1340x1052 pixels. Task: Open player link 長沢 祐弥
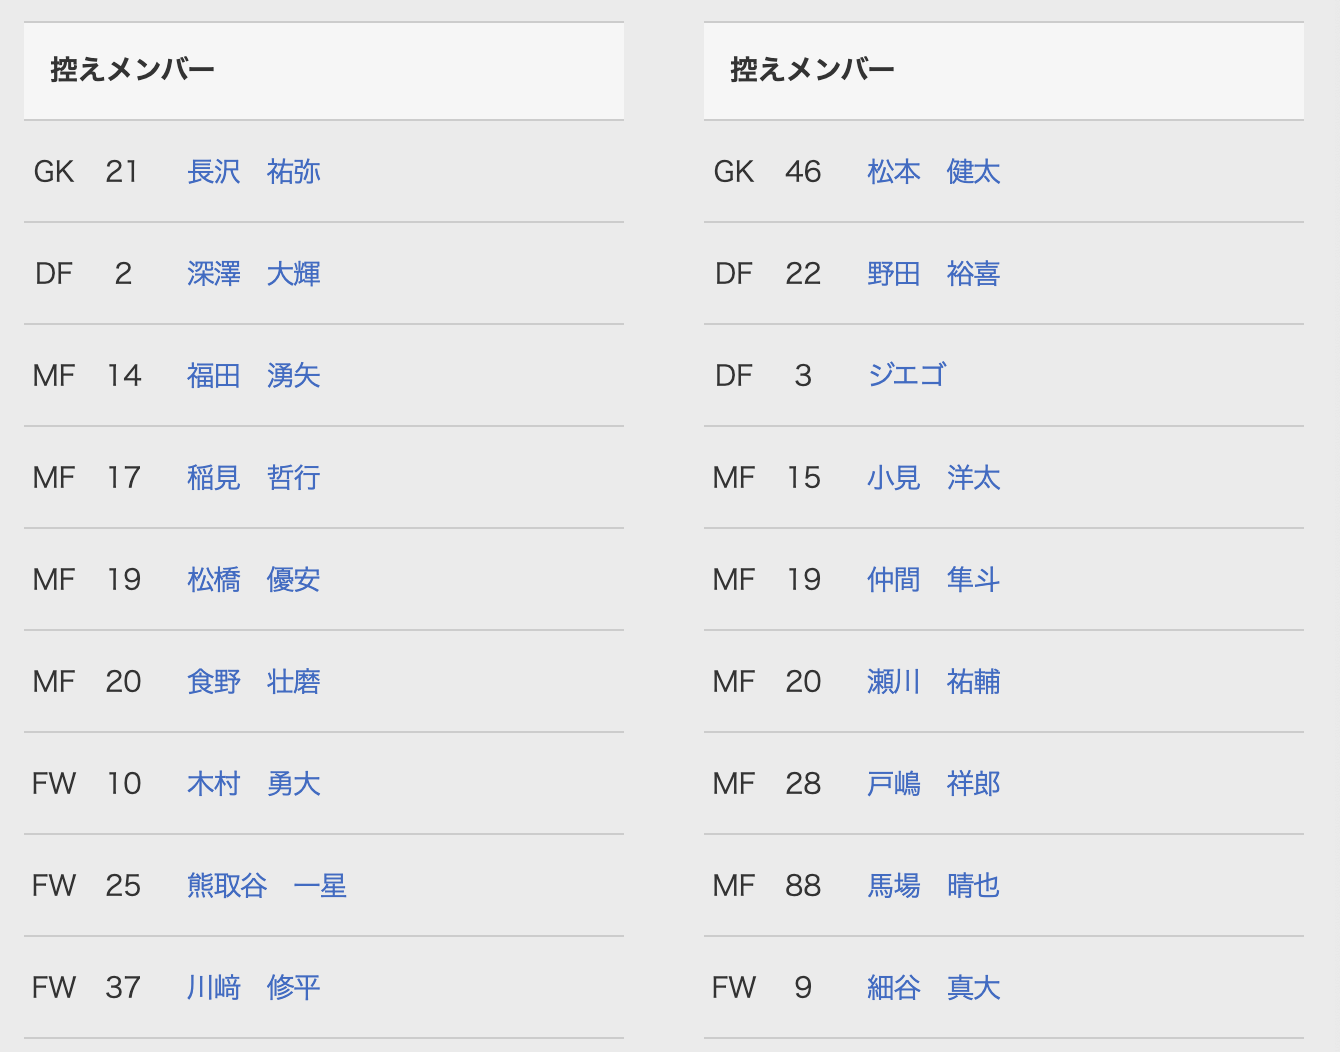pos(254,172)
